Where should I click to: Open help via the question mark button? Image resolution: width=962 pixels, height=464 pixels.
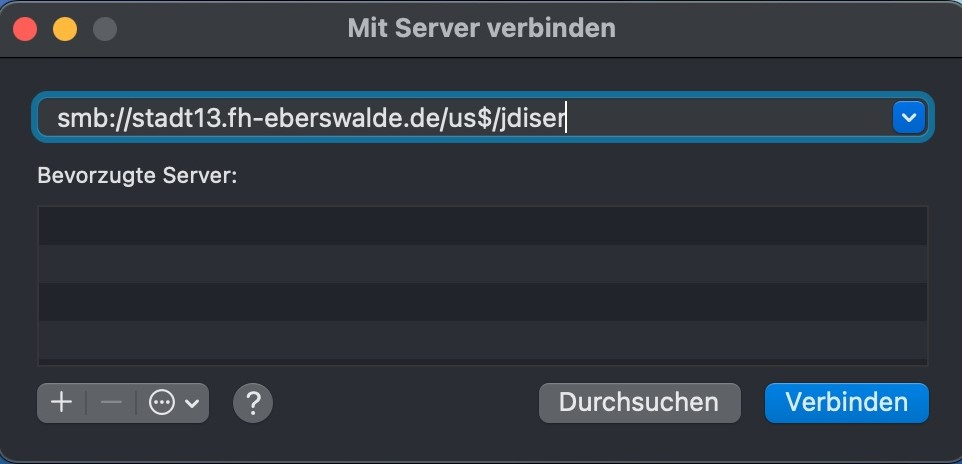click(x=253, y=403)
